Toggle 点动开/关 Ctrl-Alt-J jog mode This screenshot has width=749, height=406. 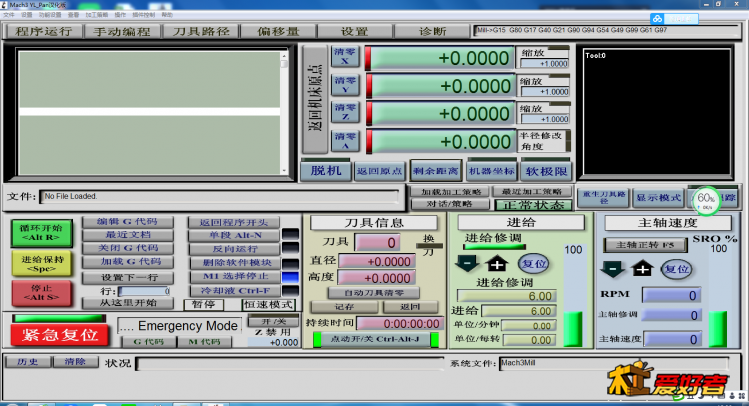click(x=375, y=339)
